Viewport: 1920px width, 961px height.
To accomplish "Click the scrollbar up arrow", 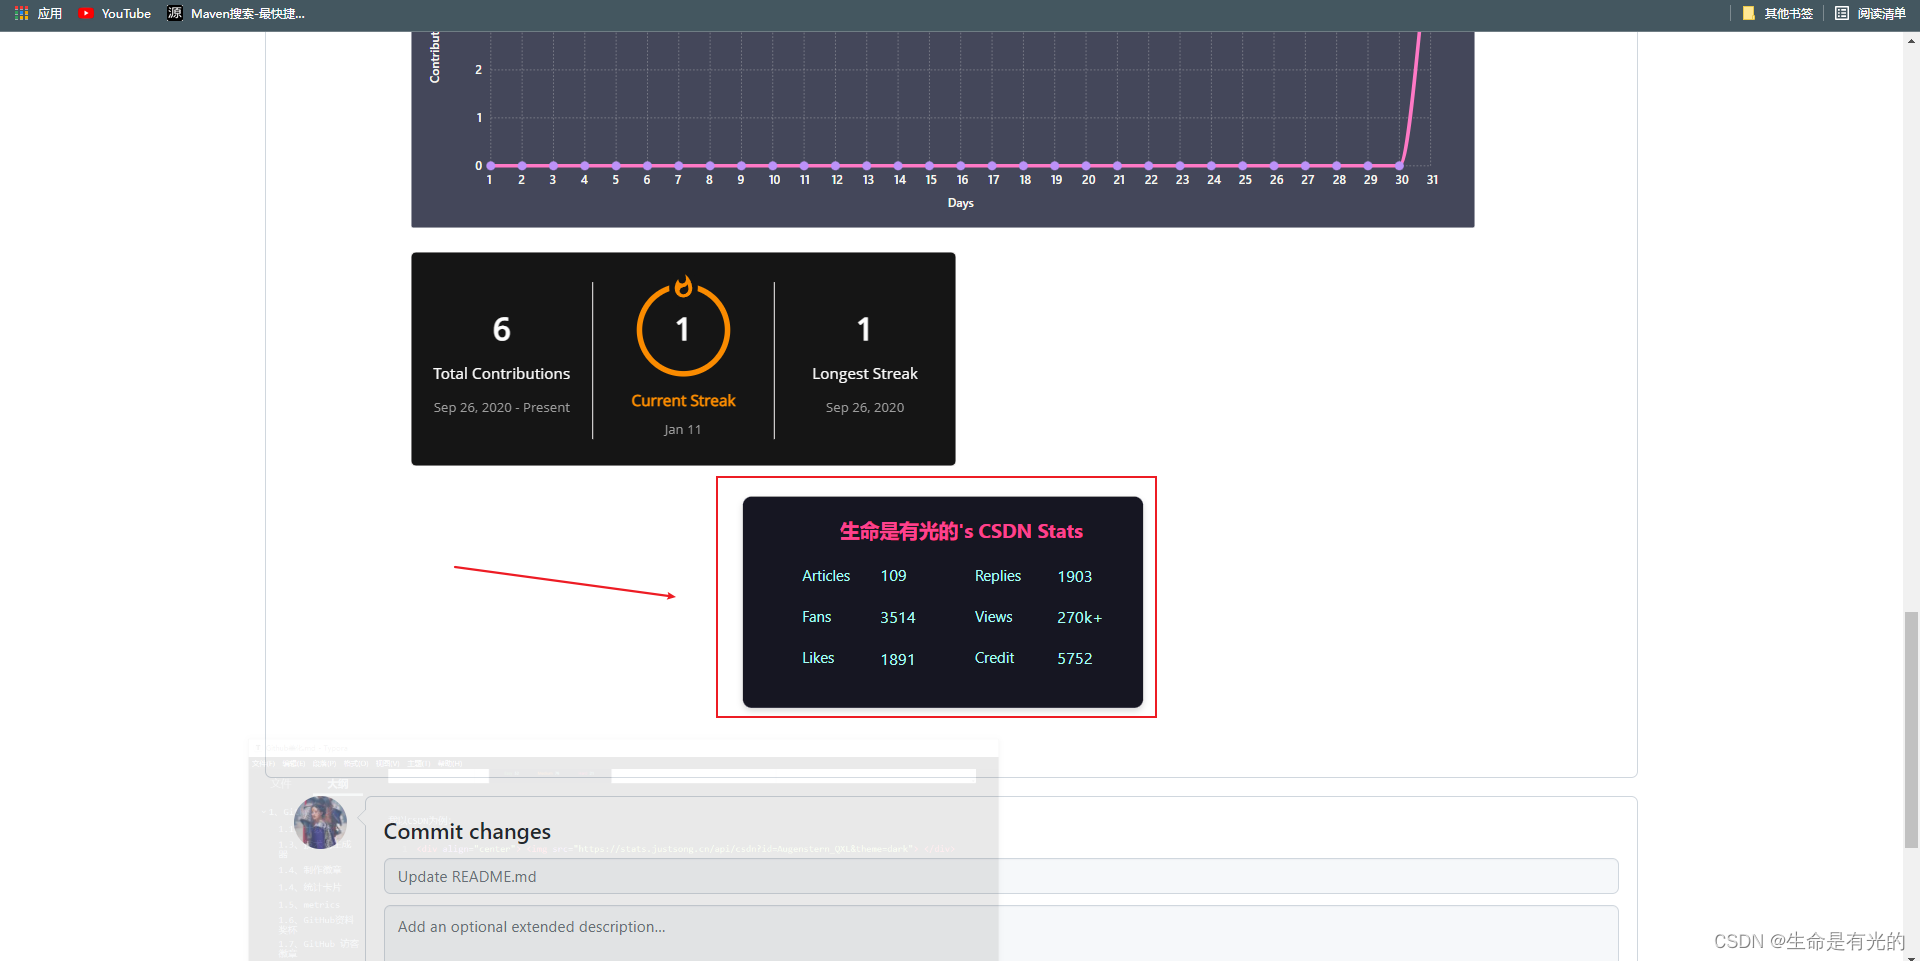I will pyautogui.click(x=1912, y=41).
